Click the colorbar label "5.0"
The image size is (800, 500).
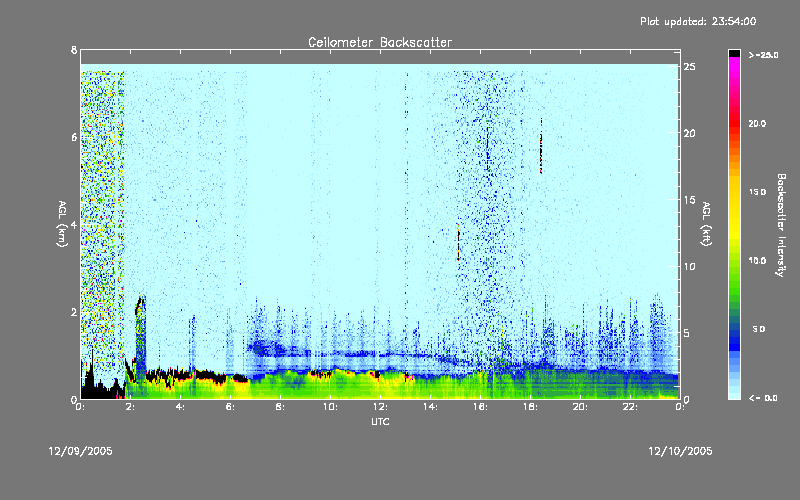(759, 329)
